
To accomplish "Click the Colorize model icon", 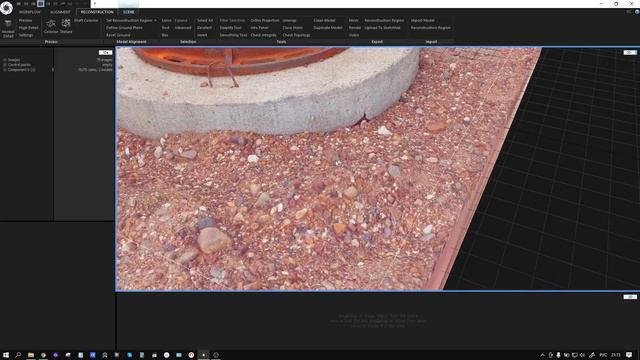I will (x=51, y=27).
